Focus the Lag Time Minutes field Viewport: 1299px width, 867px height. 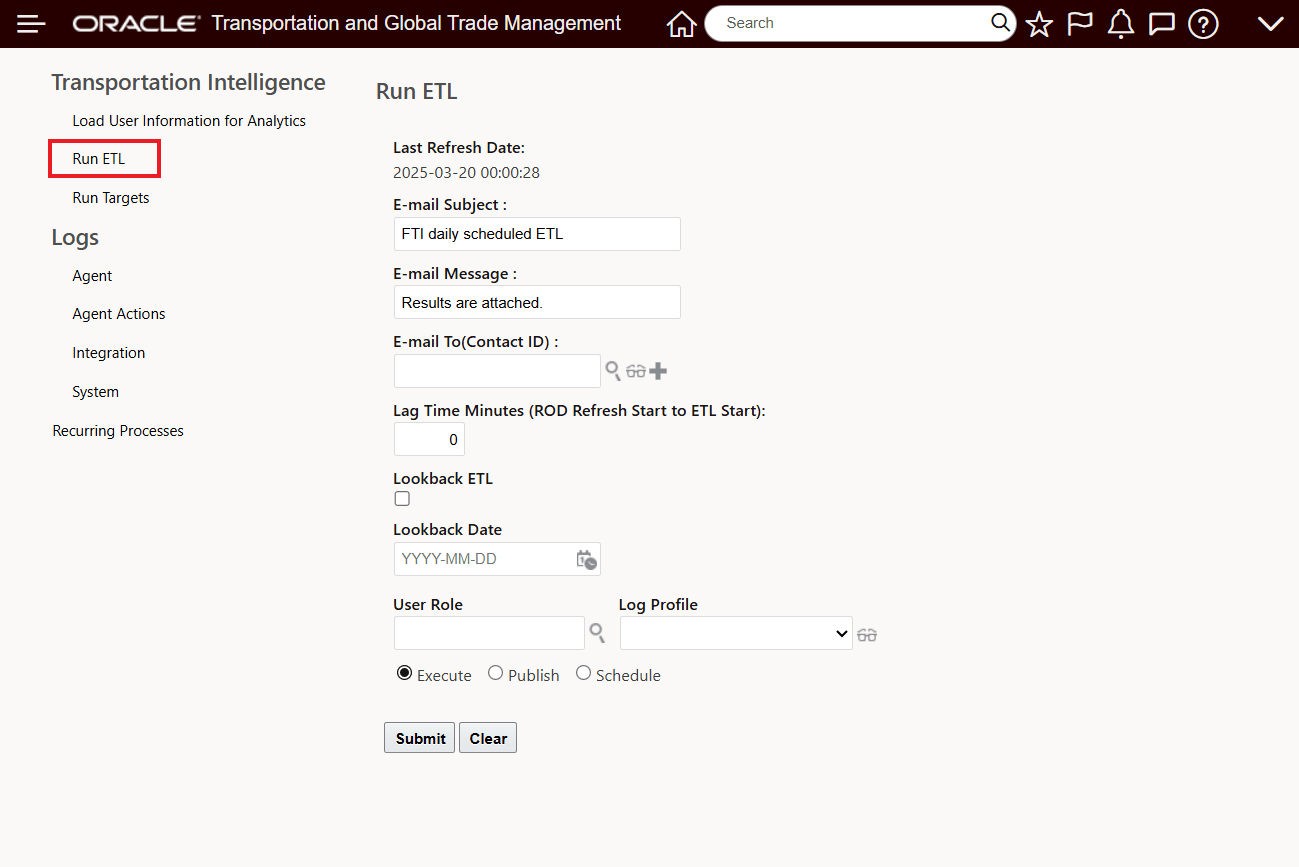pos(429,439)
